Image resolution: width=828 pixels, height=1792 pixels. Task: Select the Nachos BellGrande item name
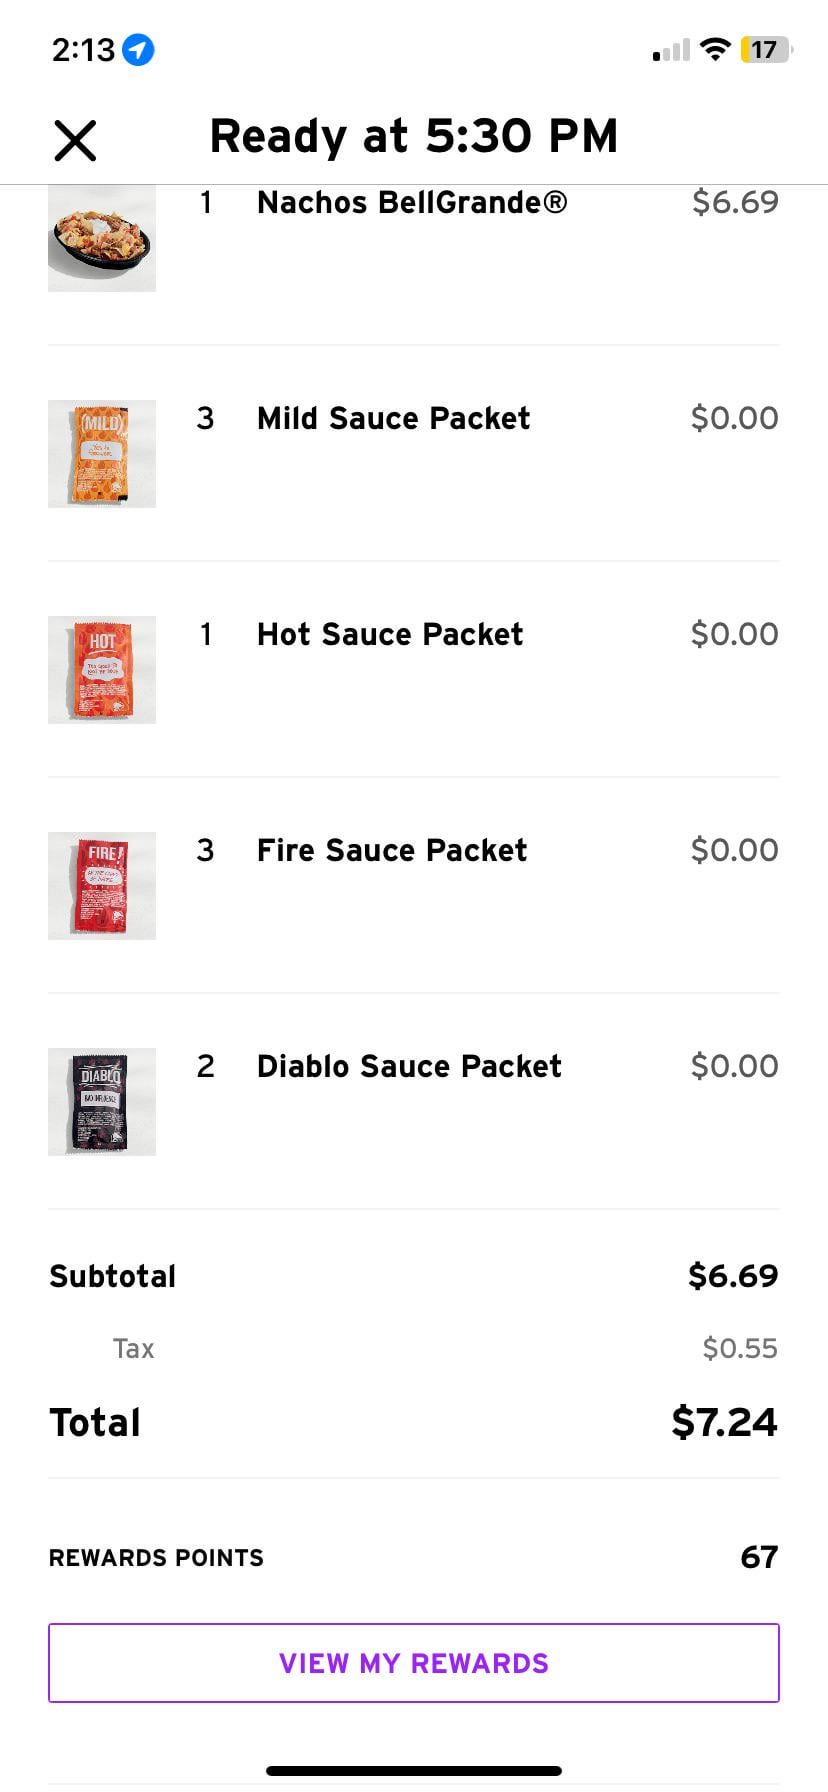pos(412,202)
